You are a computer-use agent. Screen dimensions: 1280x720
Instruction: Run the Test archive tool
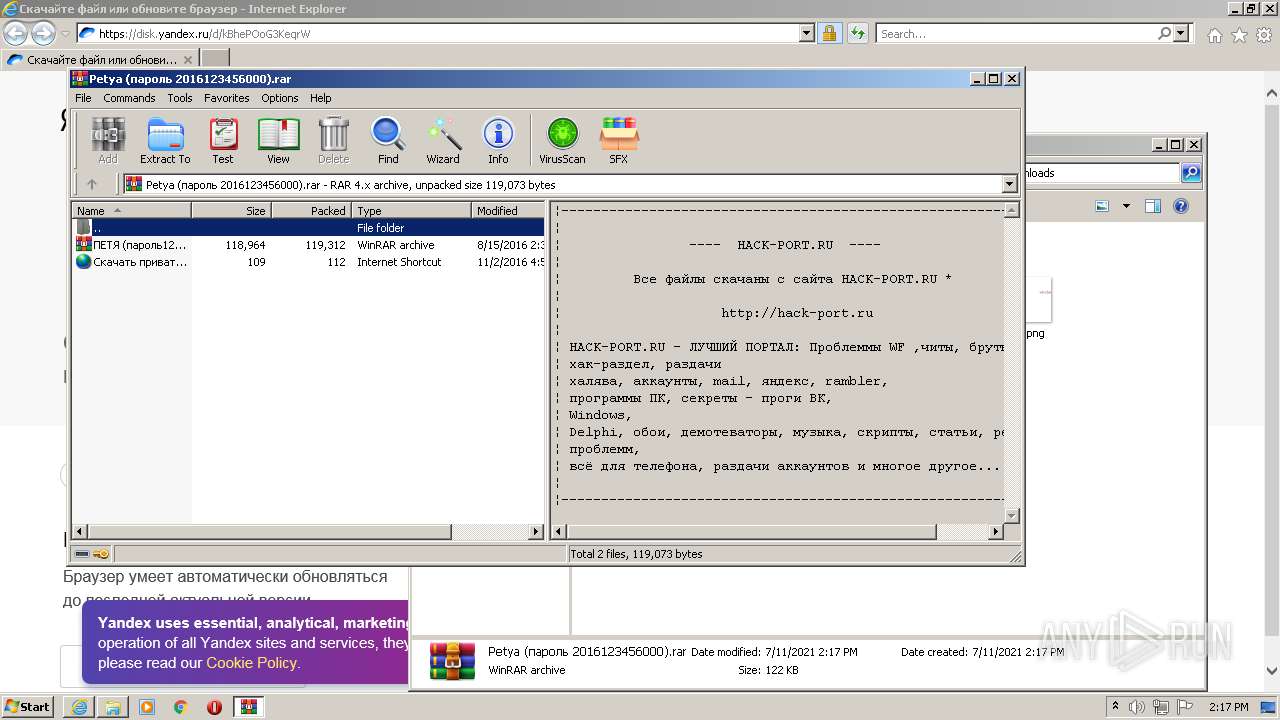tap(223, 140)
